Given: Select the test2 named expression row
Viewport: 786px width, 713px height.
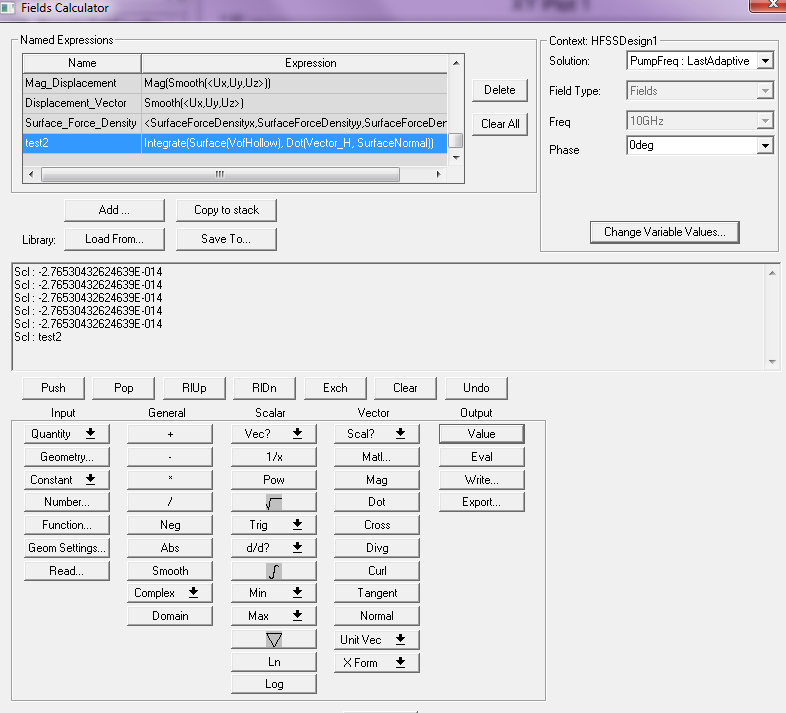Looking at the screenshot, I should [x=82, y=143].
